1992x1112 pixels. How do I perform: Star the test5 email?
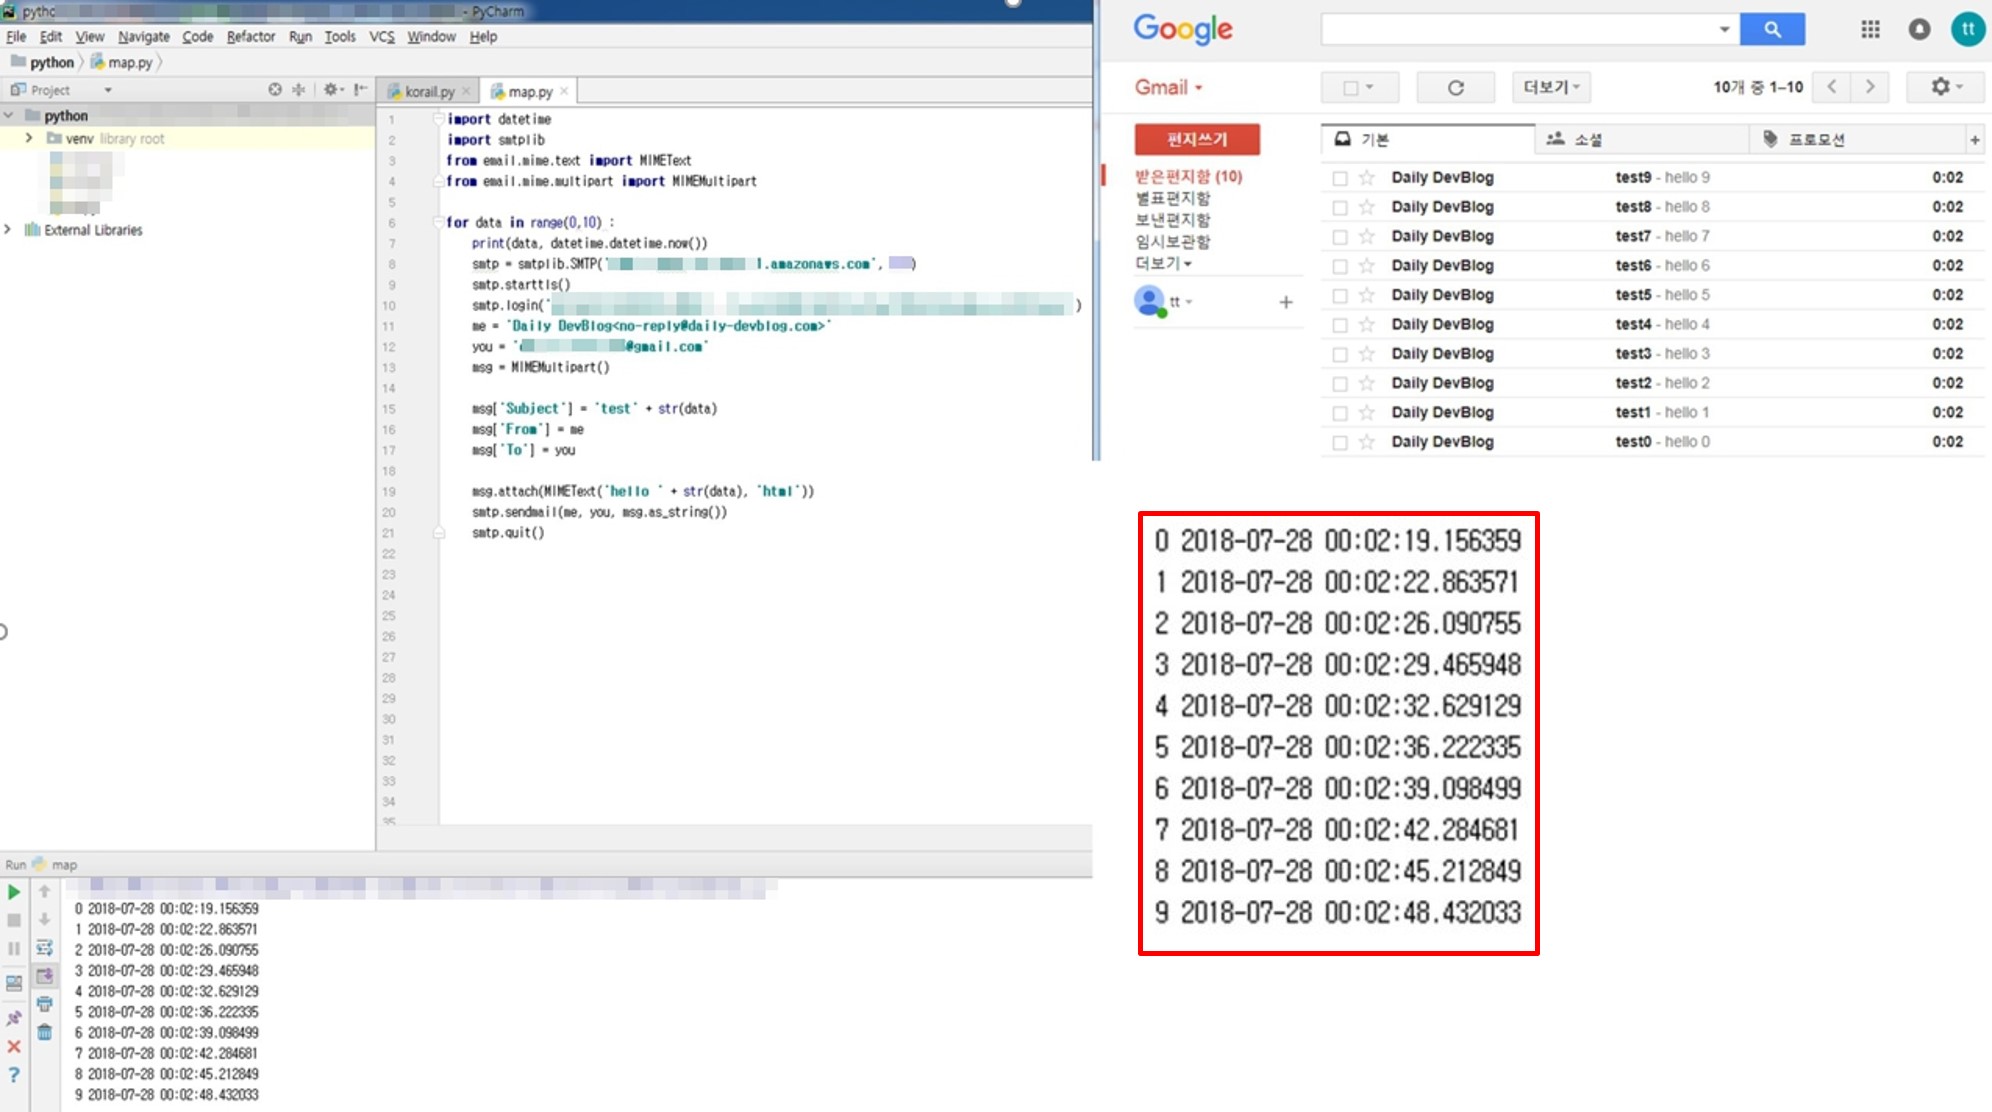[x=1366, y=295]
